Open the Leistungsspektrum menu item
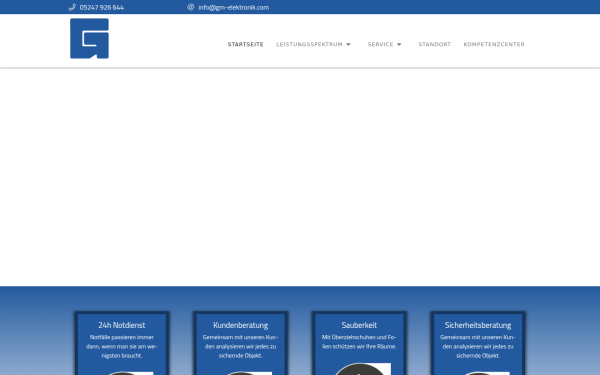 [310, 44]
